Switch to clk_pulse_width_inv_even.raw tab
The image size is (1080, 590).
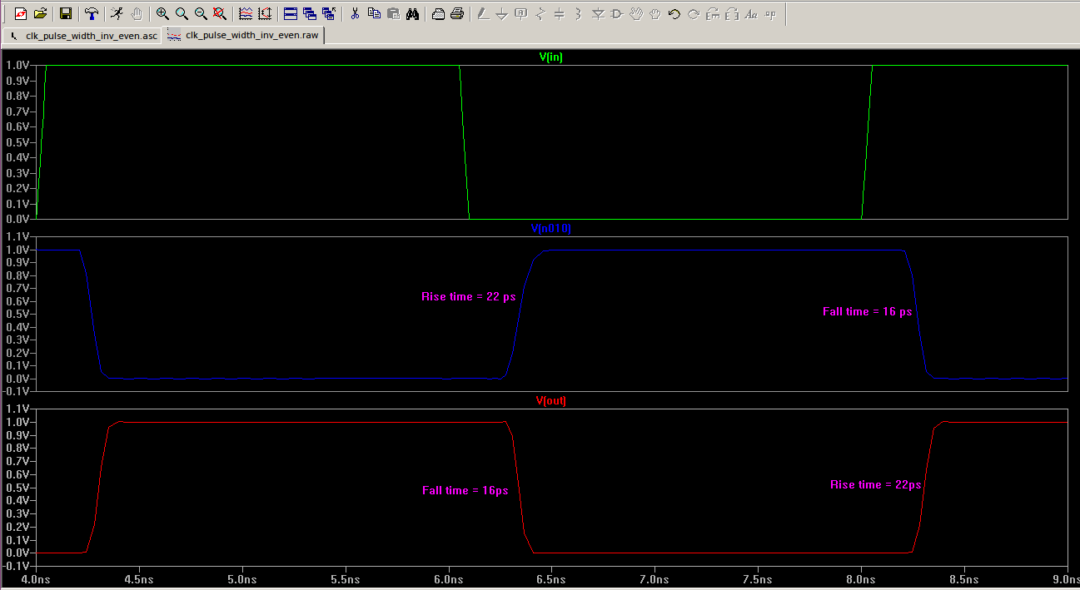tap(244, 35)
